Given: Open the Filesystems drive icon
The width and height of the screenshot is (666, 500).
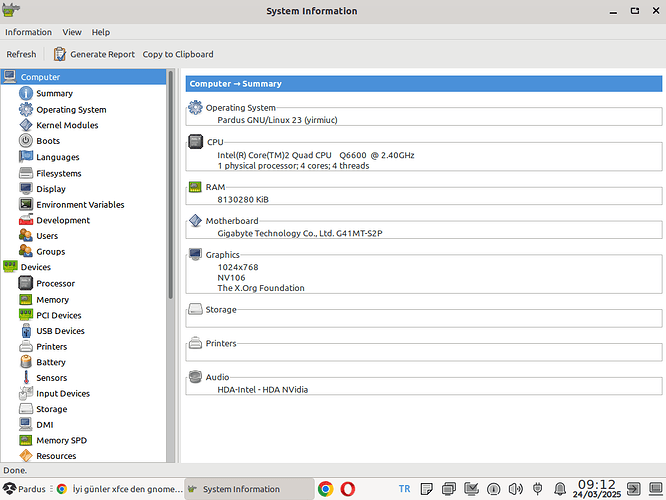Looking at the screenshot, I should [x=26, y=173].
